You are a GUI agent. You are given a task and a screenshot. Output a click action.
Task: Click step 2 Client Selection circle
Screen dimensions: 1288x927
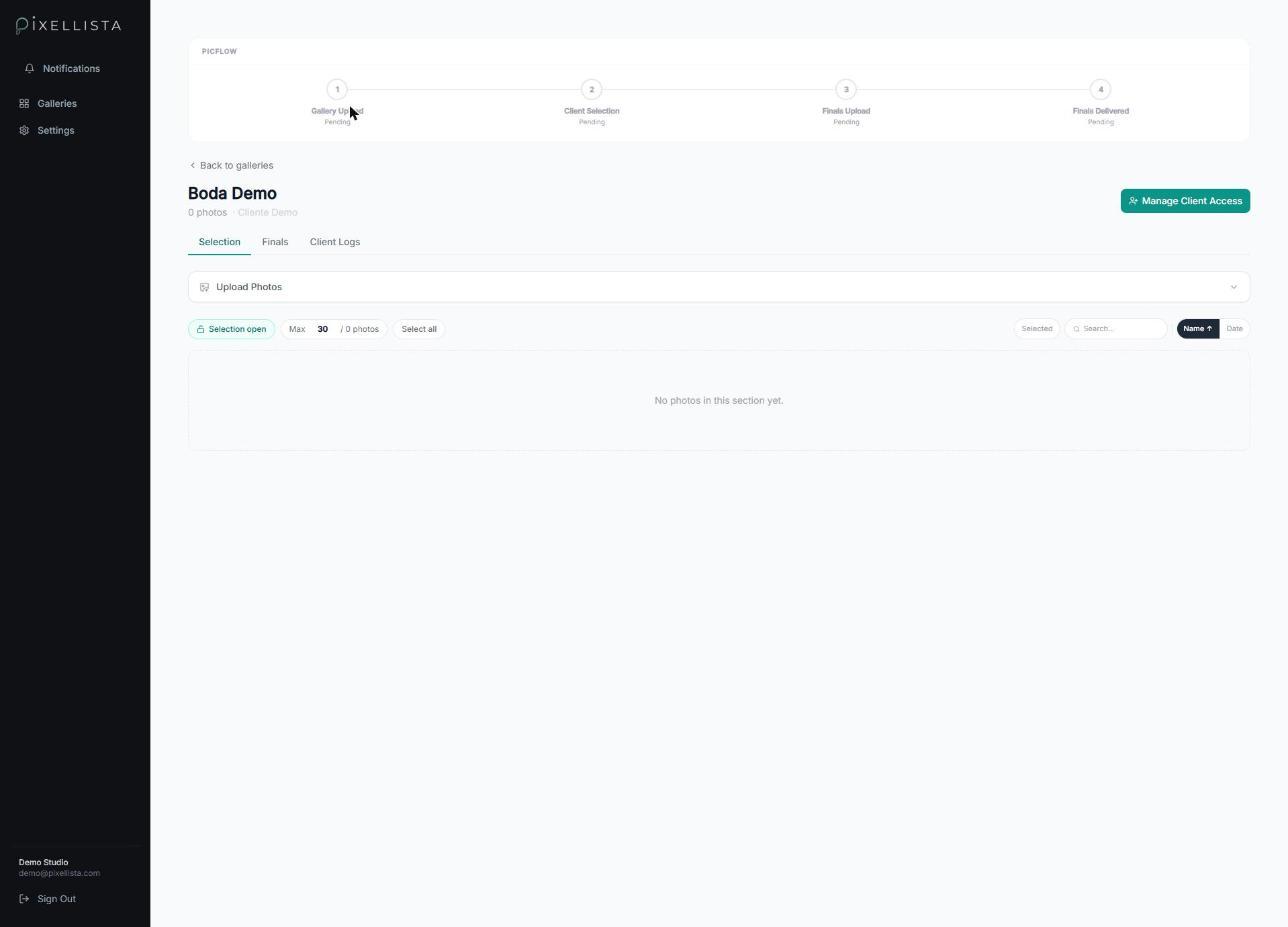click(591, 89)
